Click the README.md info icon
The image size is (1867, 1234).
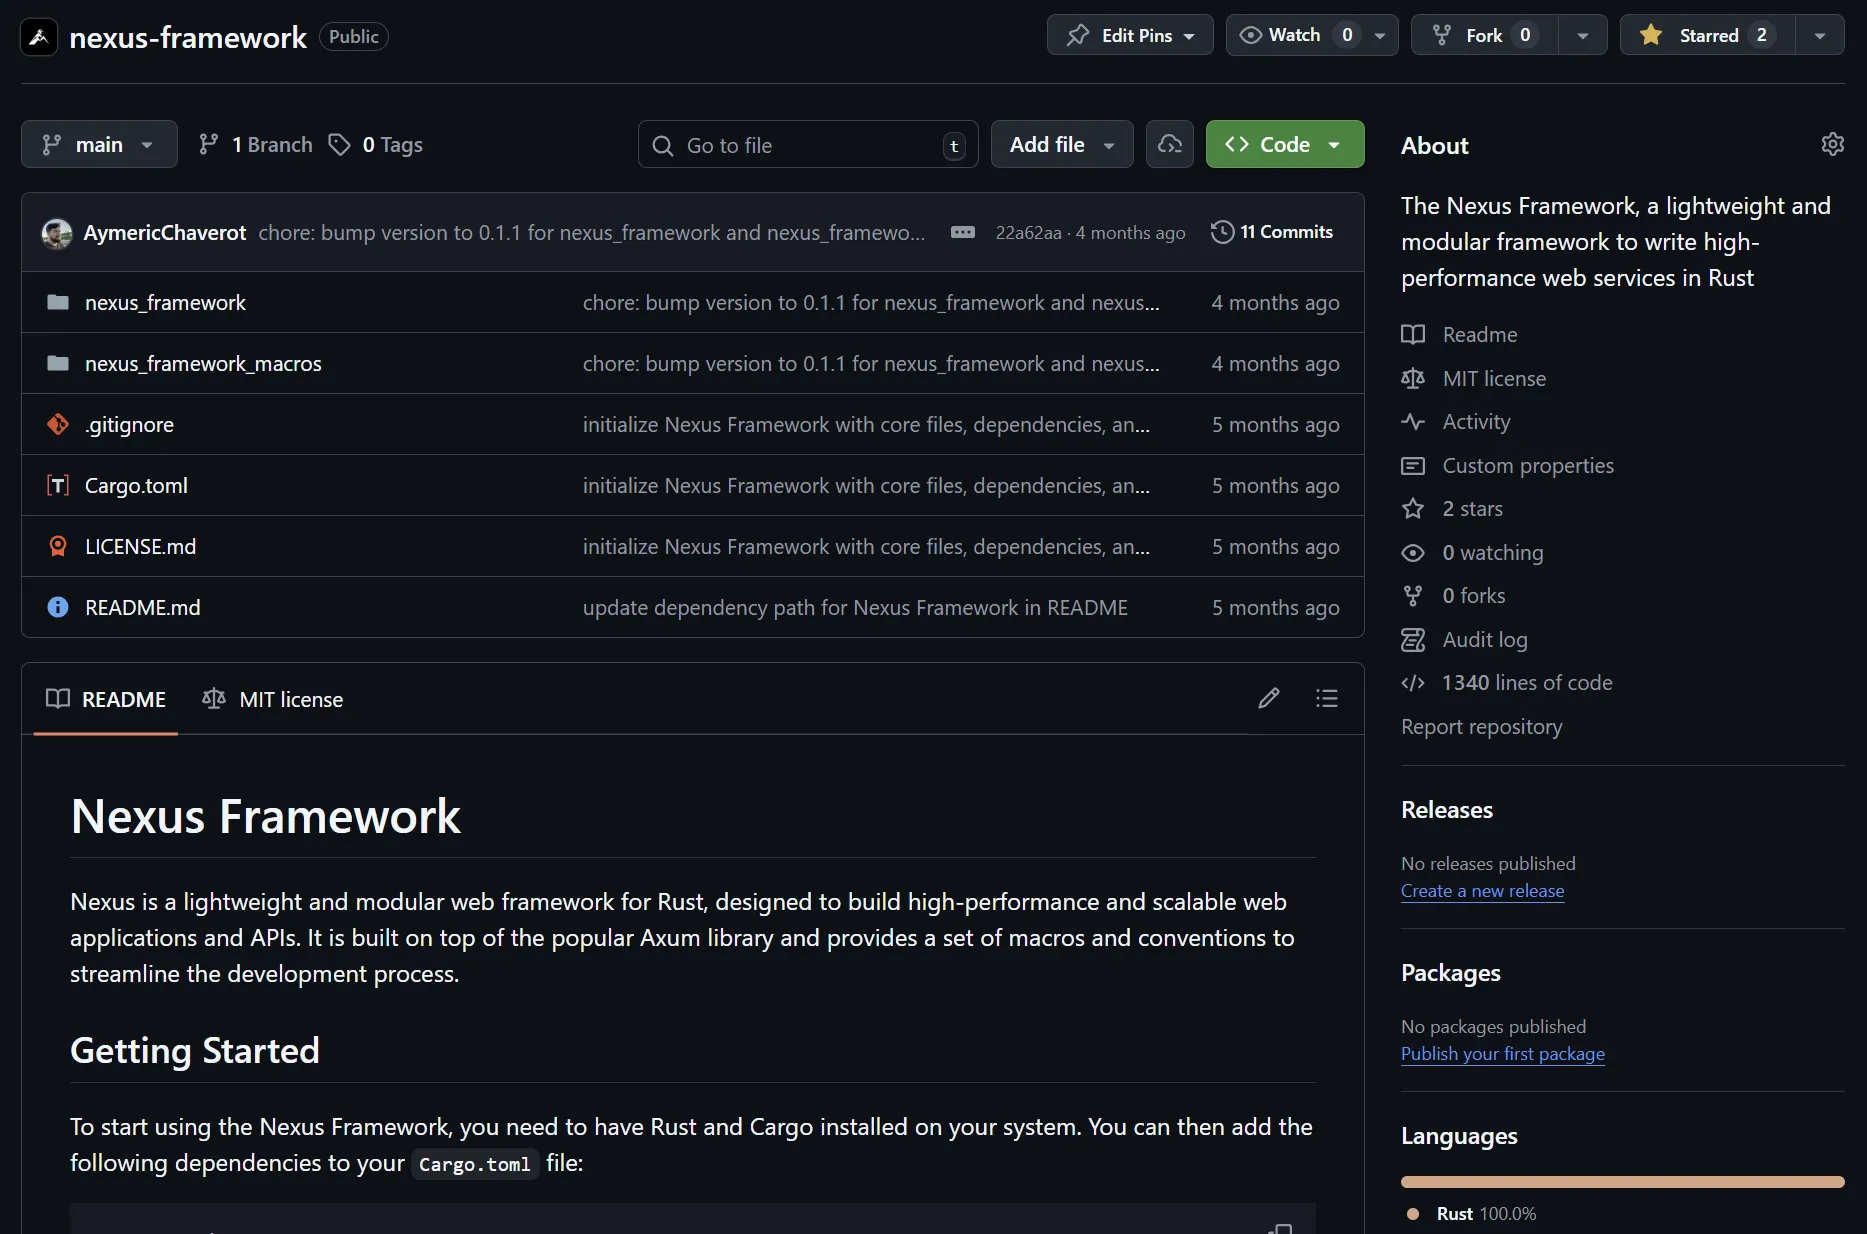[58, 607]
